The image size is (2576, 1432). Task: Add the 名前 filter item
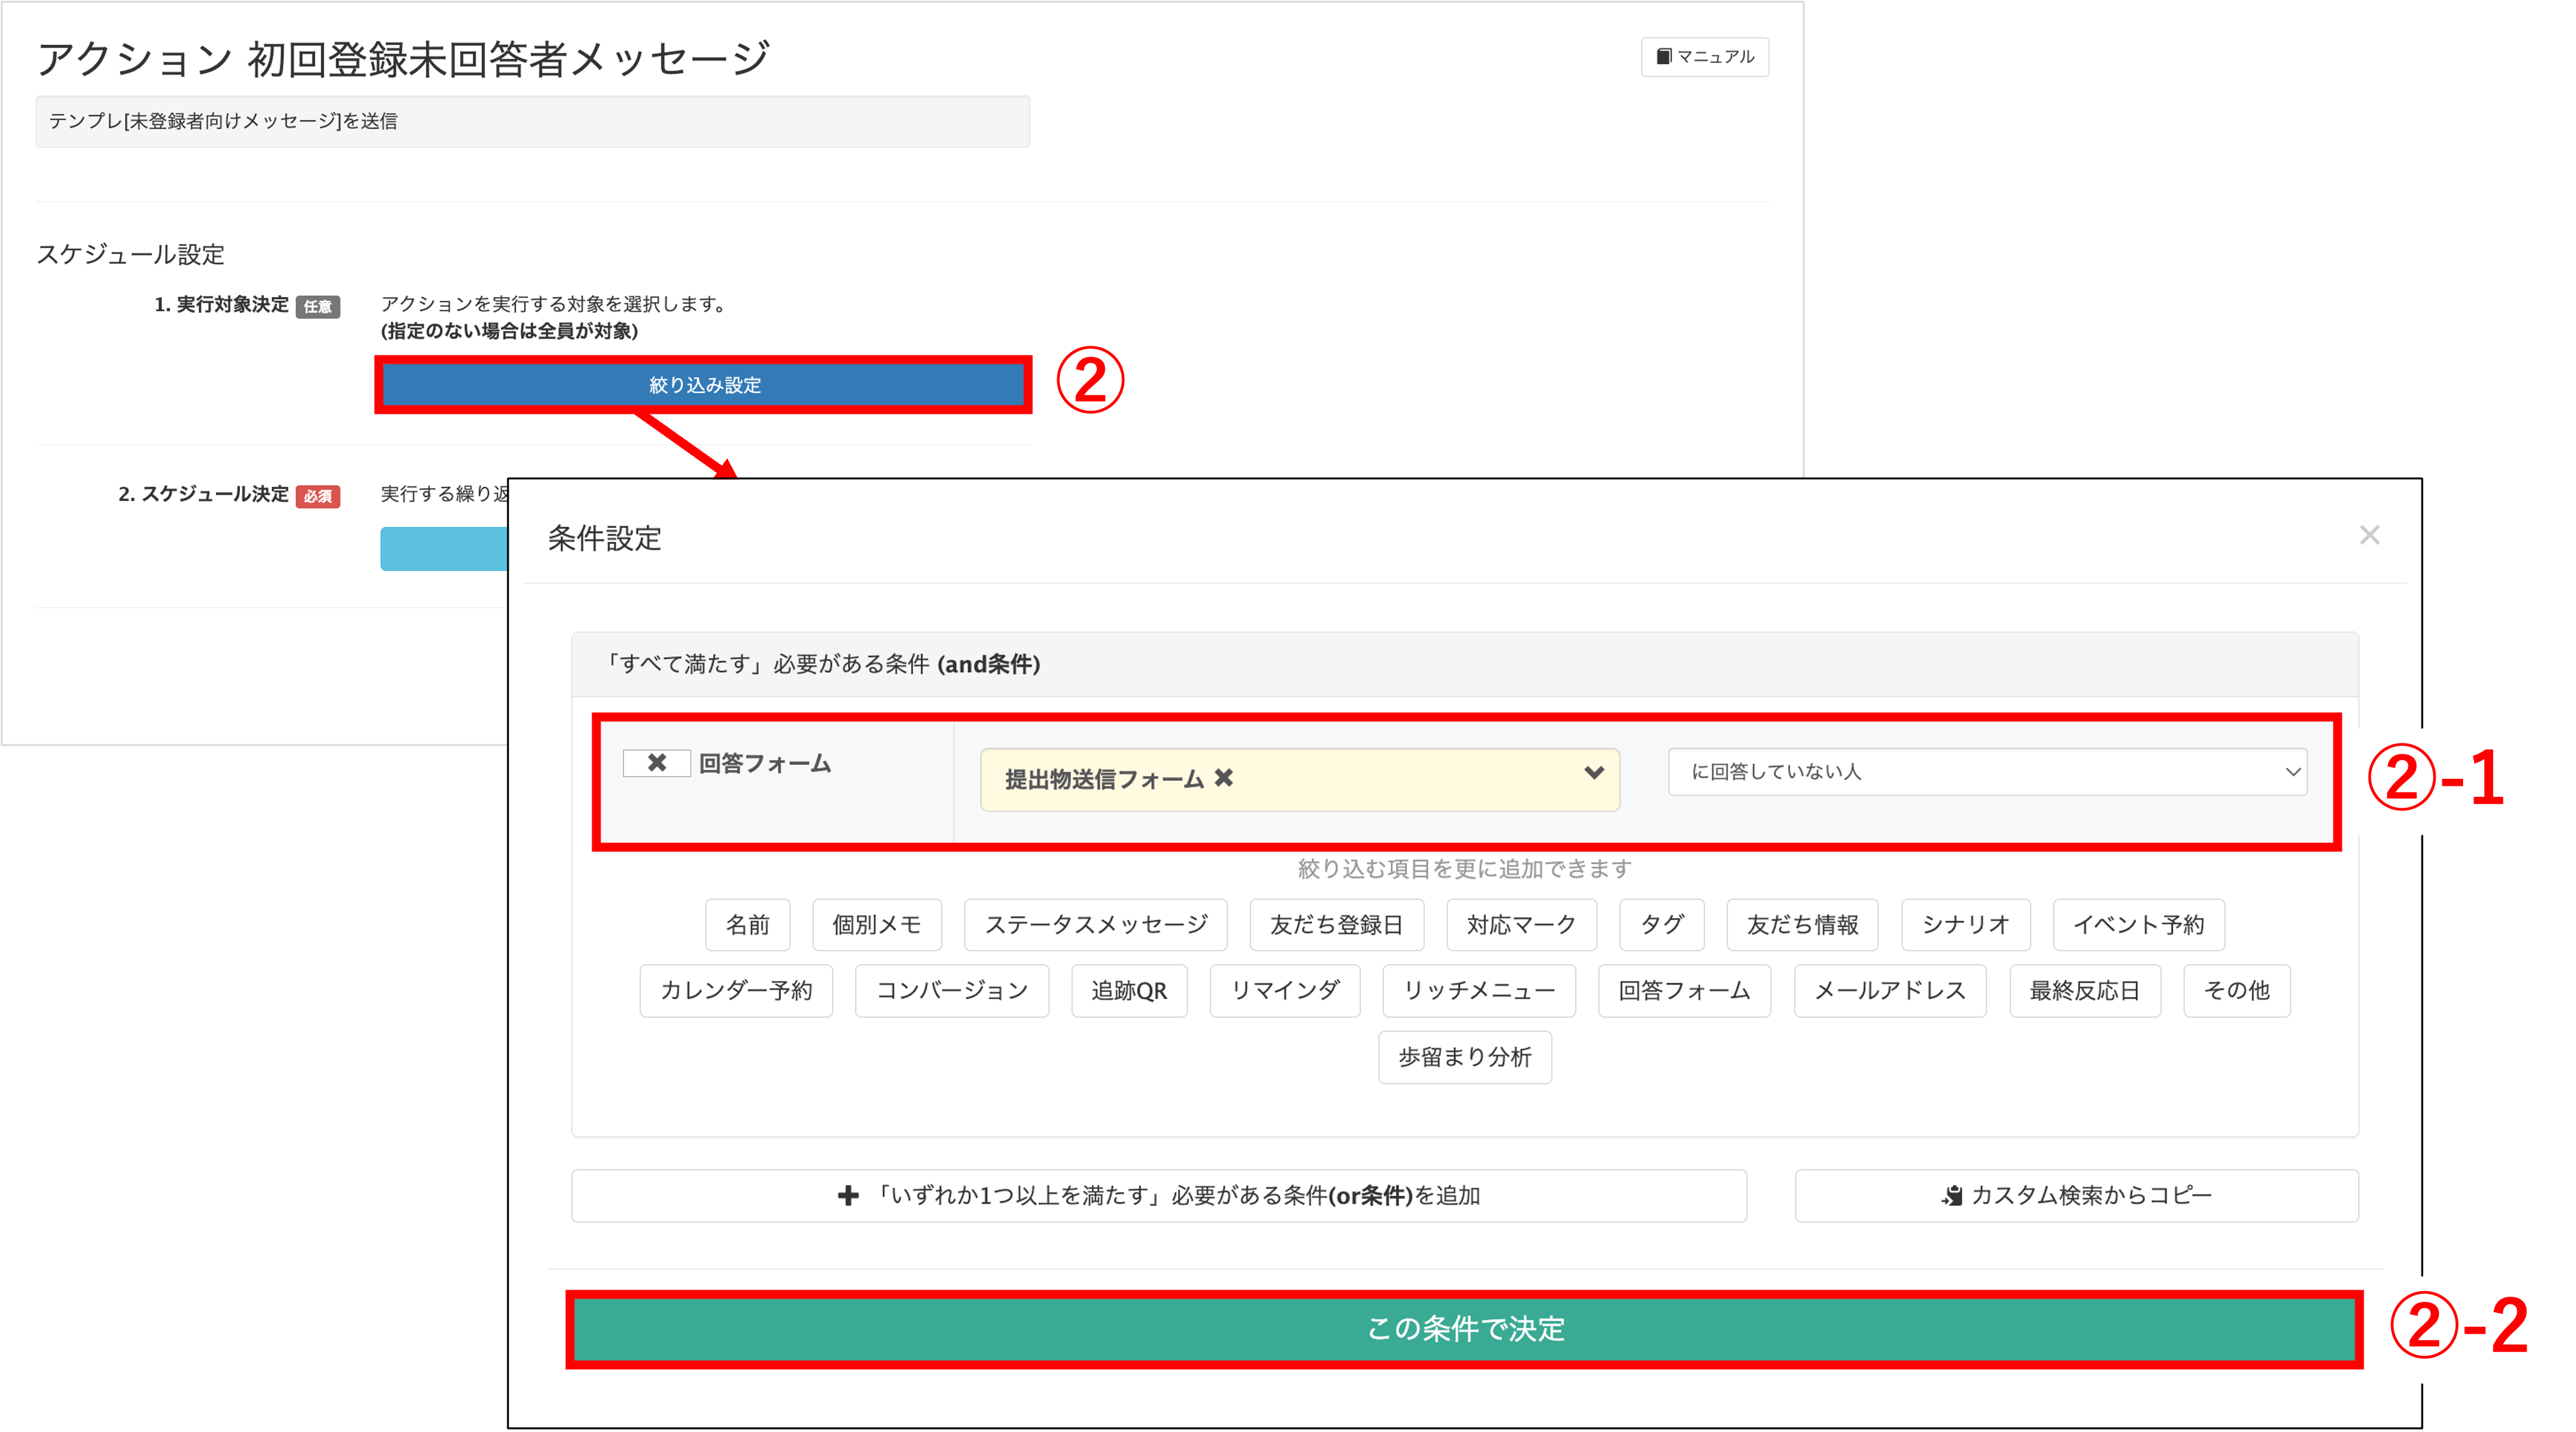click(x=747, y=924)
